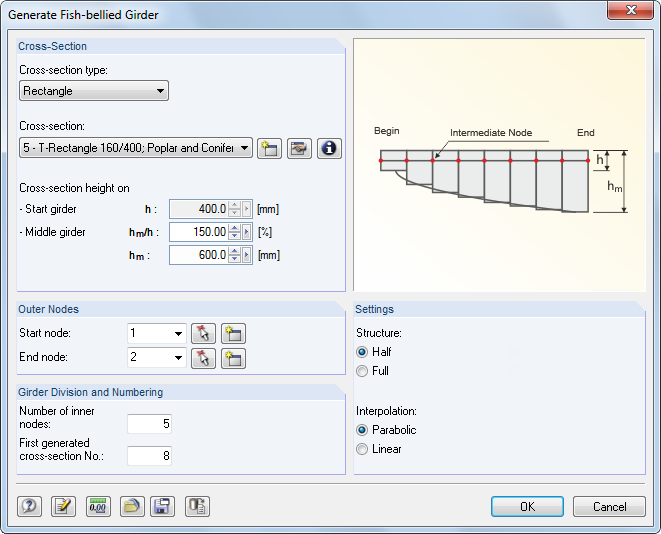Show cross-section info icon
Screen dimensions: 661x534
click(x=329, y=148)
